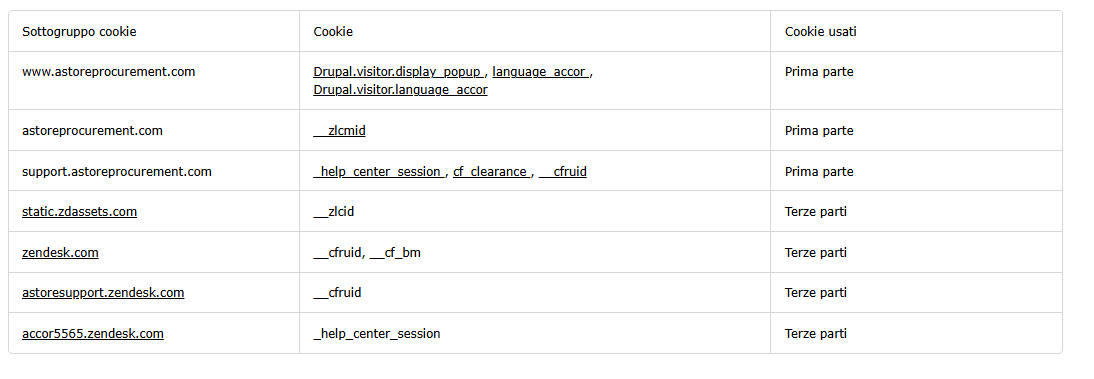Click the underlined __cfruid link
Viewport: 1094px width, 379px height.
click(x=562, y=172)
